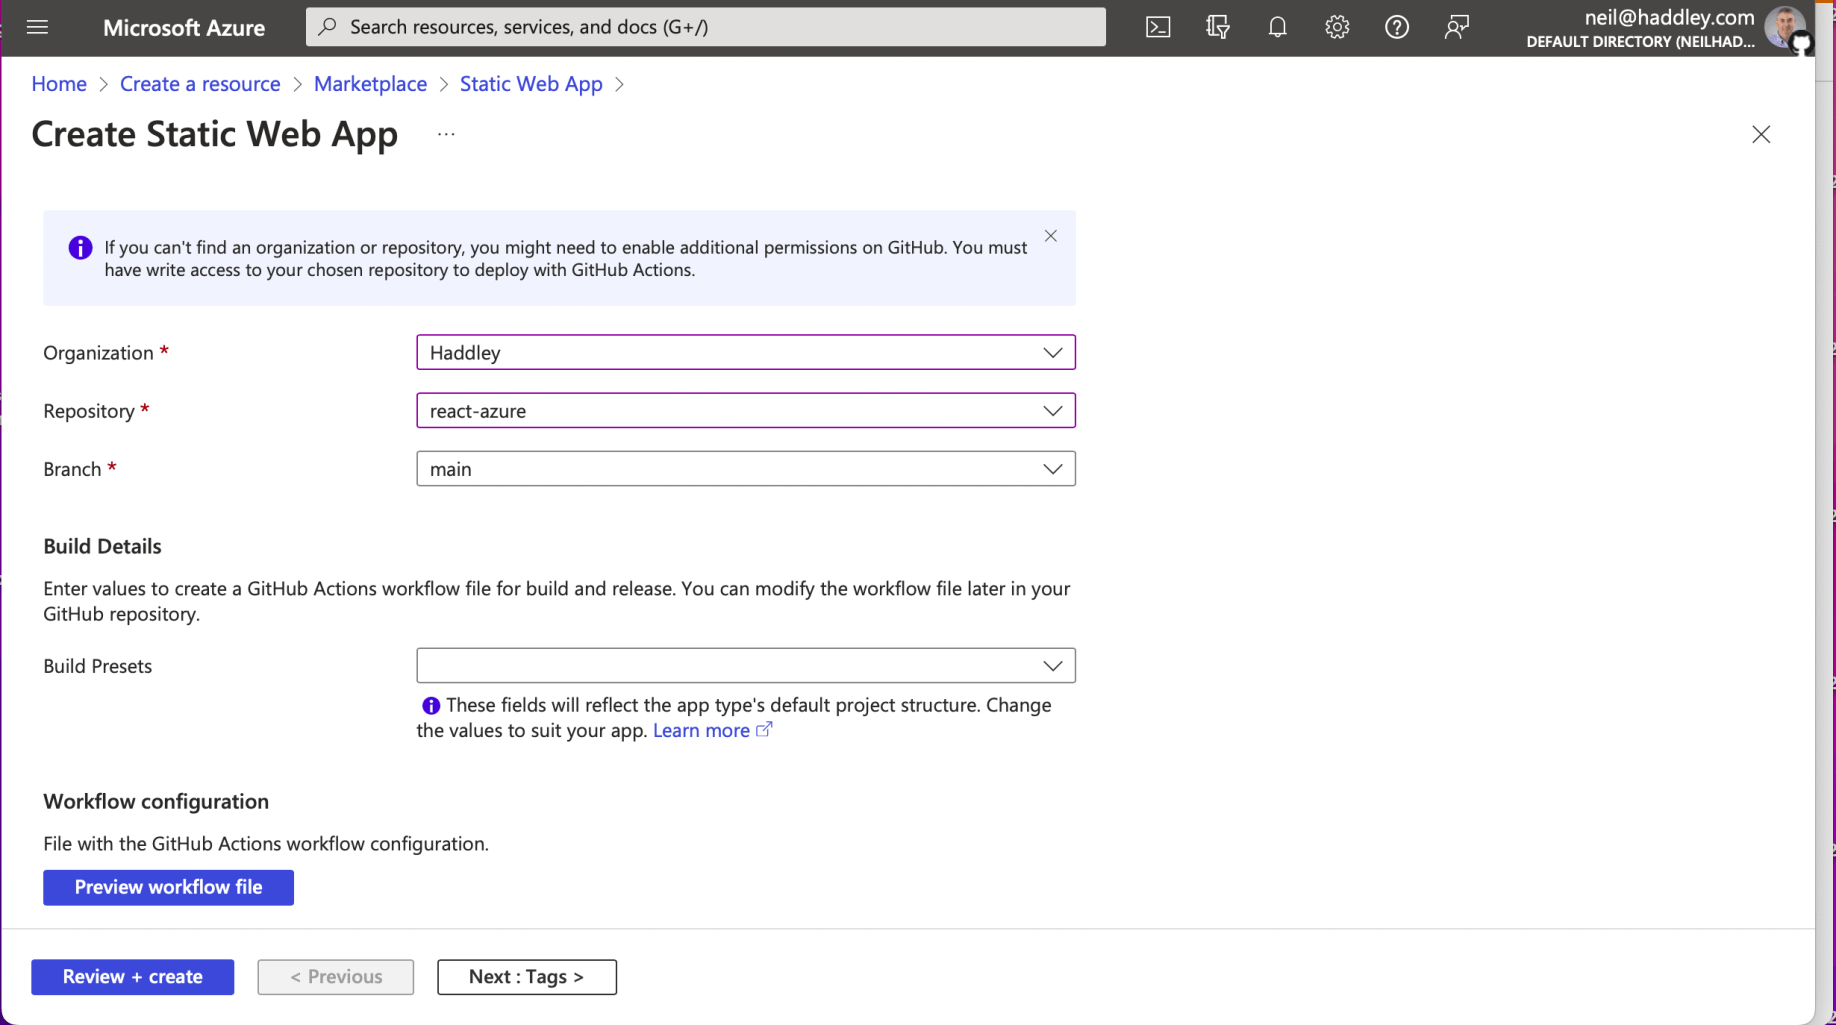The image size is (1836, 1025).
Task: Open the Branch dropdown set to main
Action: click(x=745, y=469)
